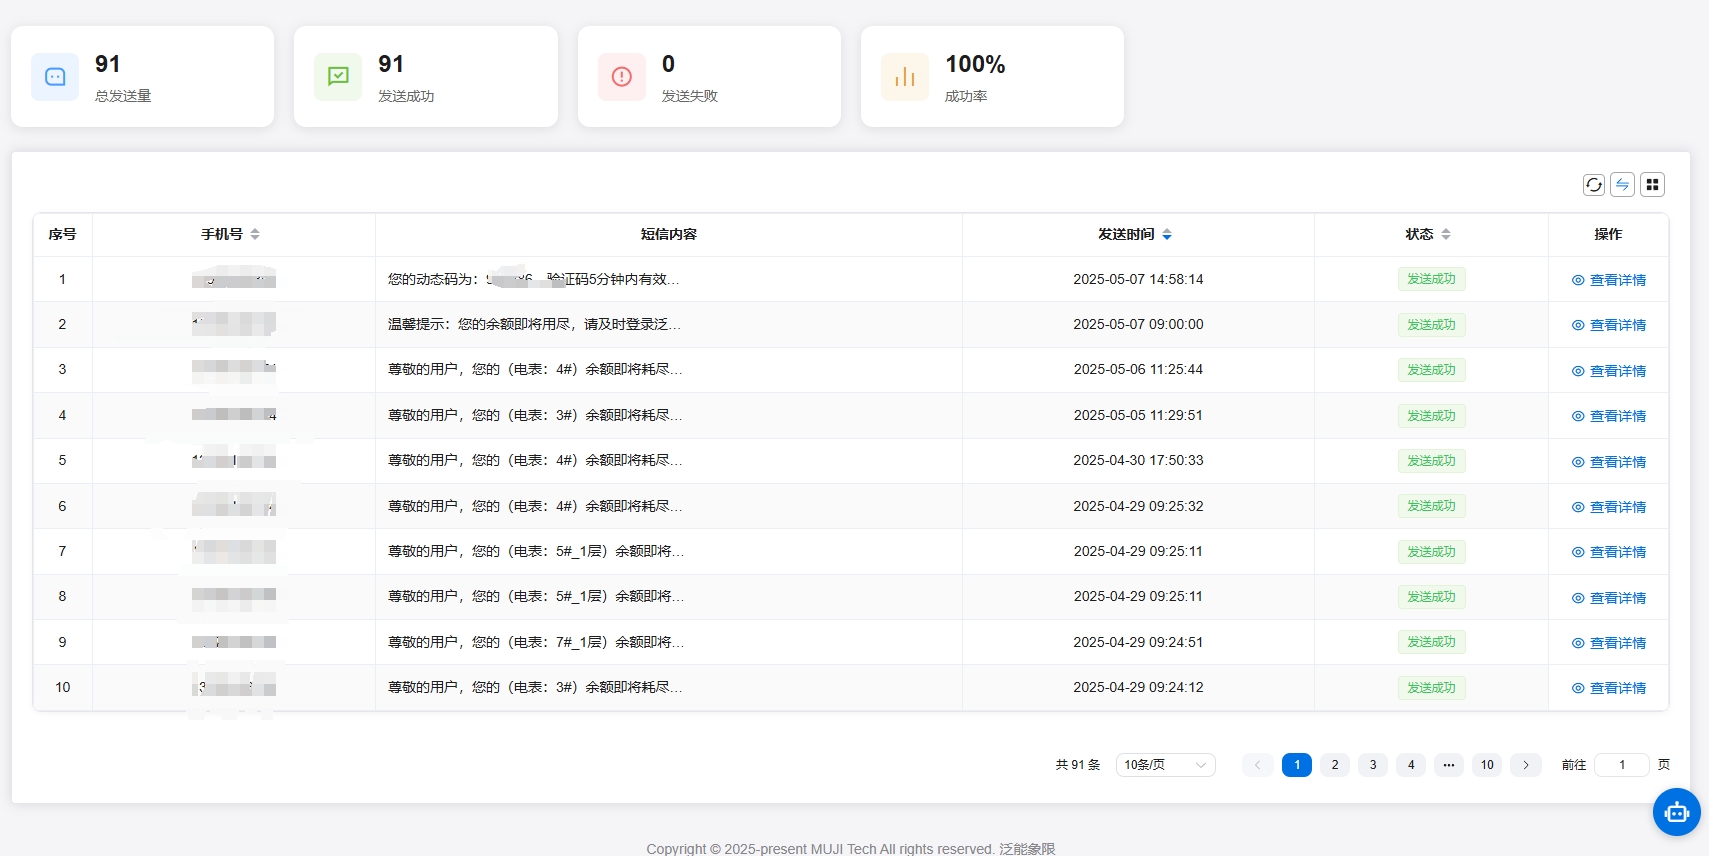Click the 发送失败 warning icon
Viewport: 1709px width, 856px height.
point(622,77)
